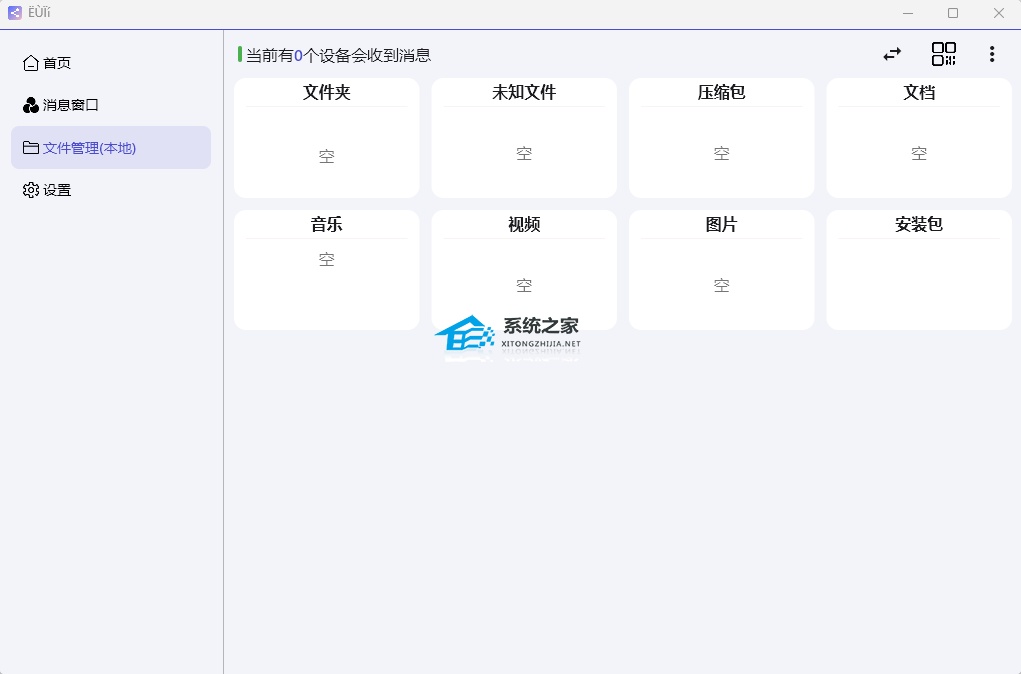Open the 消息窗口 message window
This screenshot has height=674, width=1021.
point(111,105)
